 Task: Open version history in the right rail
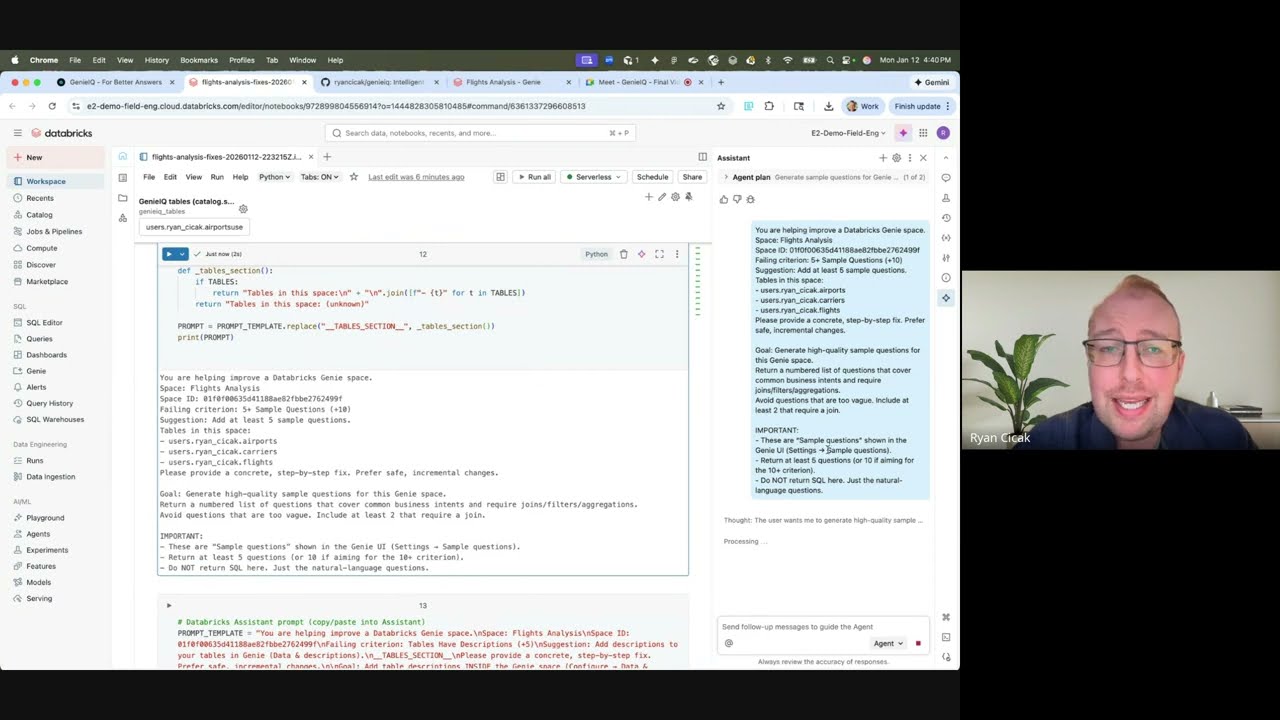(x=946, y=218)
